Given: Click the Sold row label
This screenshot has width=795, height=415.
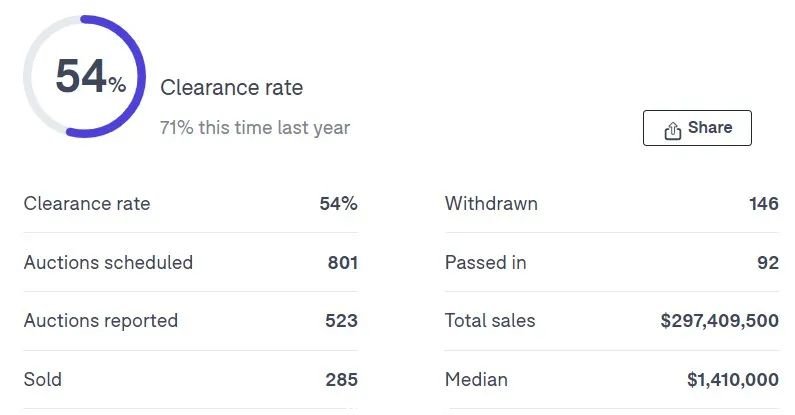Looking at the screenshot, I should click(x=43, y=380).
